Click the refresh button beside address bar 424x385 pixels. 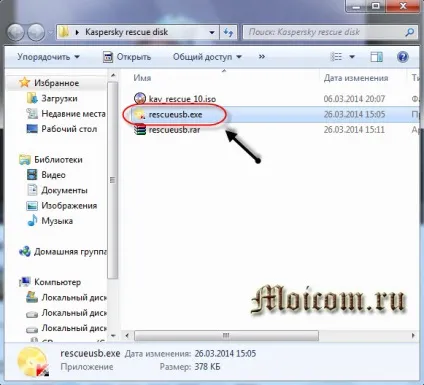(x=228, y=33)
